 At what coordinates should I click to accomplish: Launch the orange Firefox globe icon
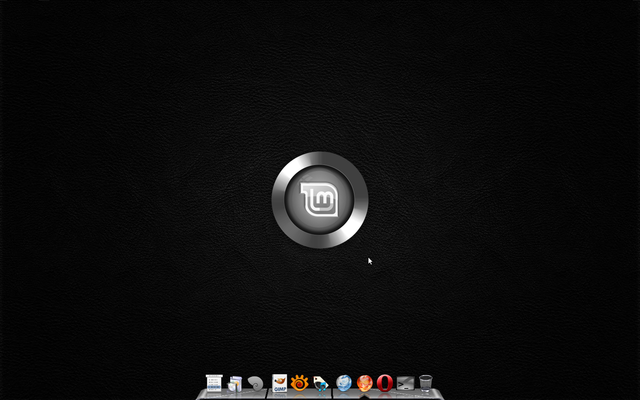[x=364, y=383]
